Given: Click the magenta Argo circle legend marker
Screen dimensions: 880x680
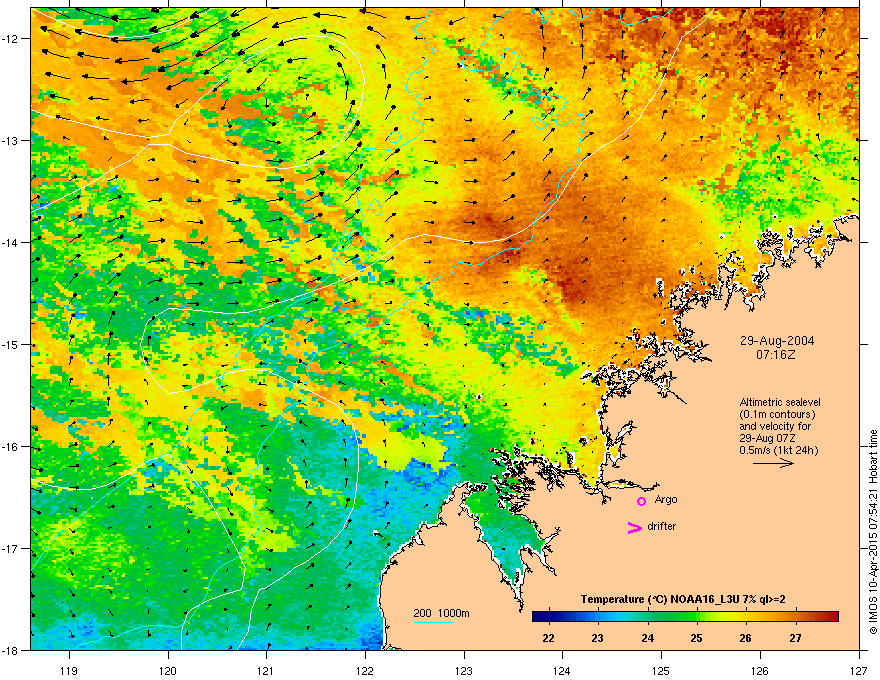Looking at the screenshot, I should click(x=641, y=501).
